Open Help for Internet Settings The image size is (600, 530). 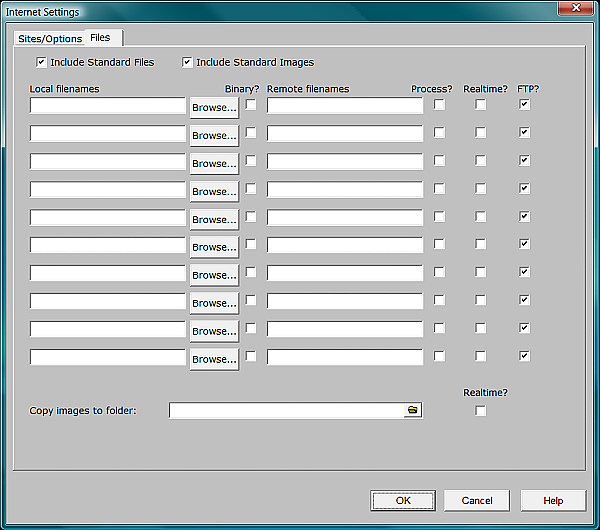(x=553, y=500)
